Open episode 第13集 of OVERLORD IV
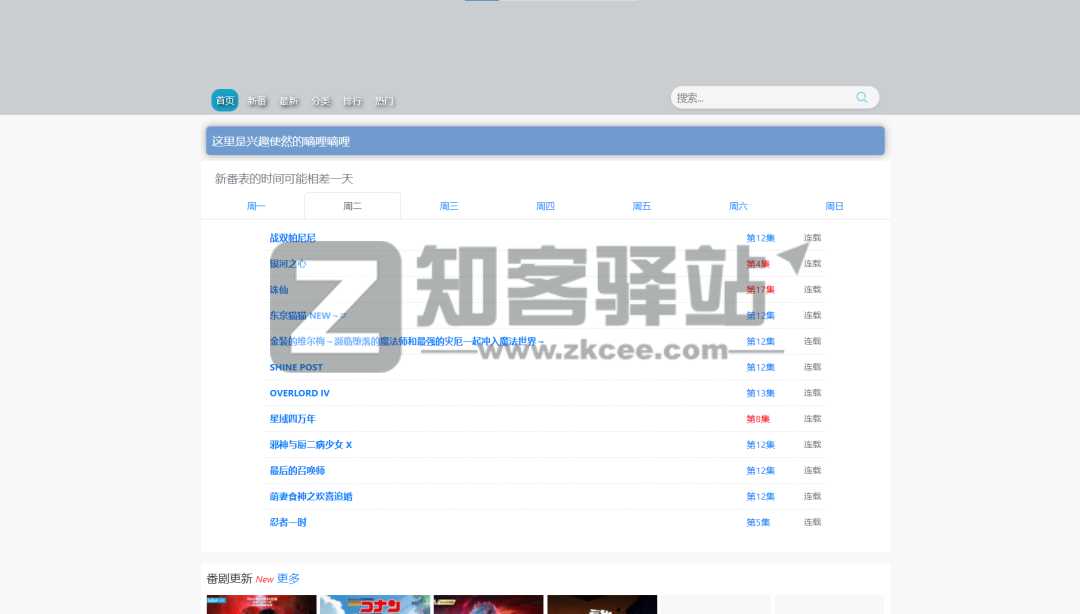 760,393
